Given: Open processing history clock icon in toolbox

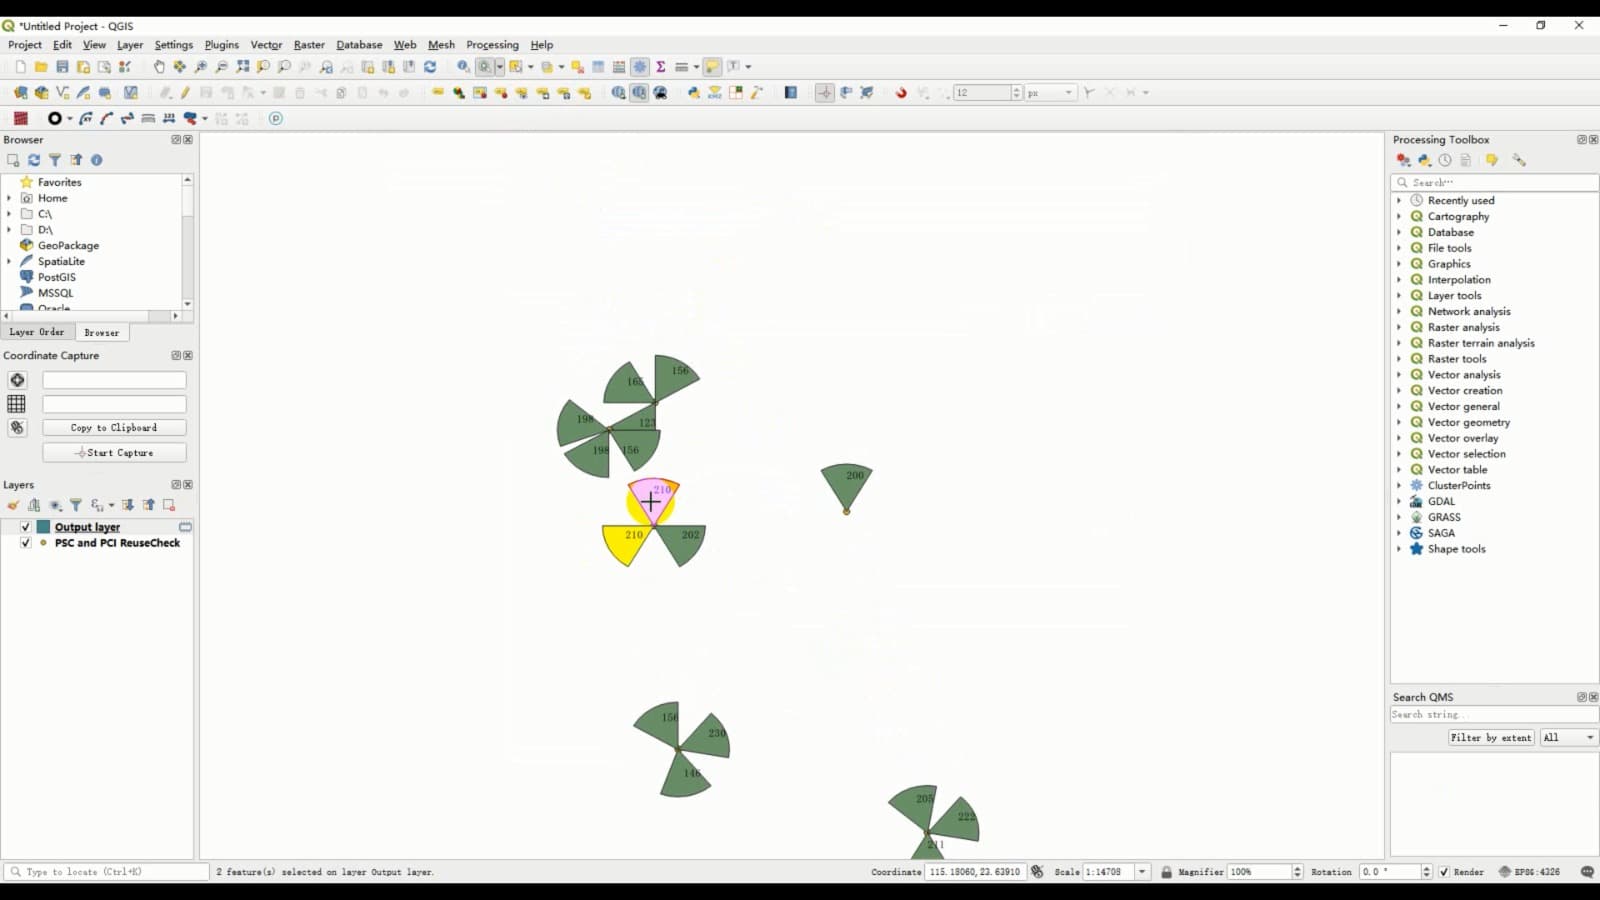Looking at the screenshot, I should [x=1445, y=160].
